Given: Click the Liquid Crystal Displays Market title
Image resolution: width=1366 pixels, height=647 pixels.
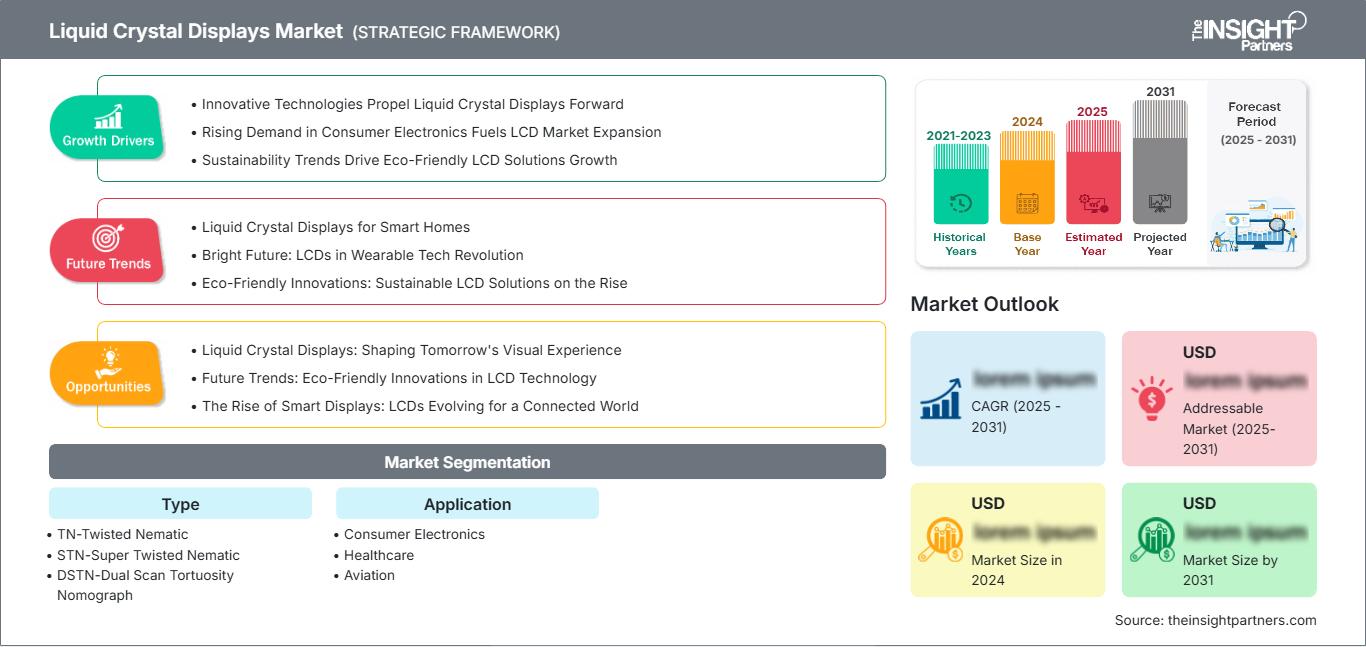Looking at the screenshot, I should pos(195,31).
